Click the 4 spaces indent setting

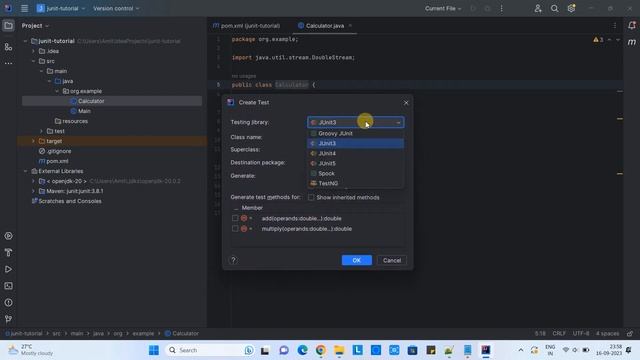point(607,333)
